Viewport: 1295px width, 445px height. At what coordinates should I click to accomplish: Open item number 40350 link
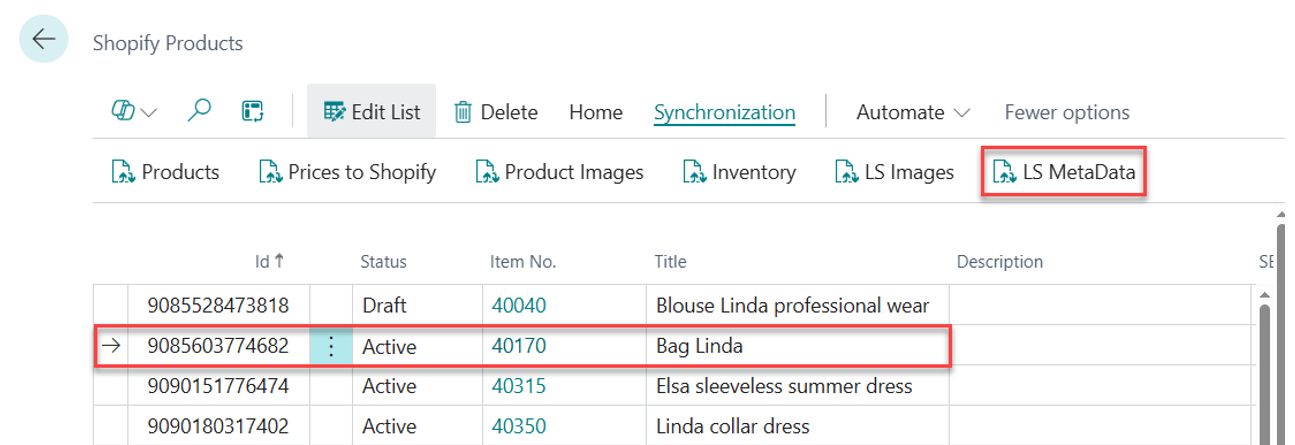point(518,426)
